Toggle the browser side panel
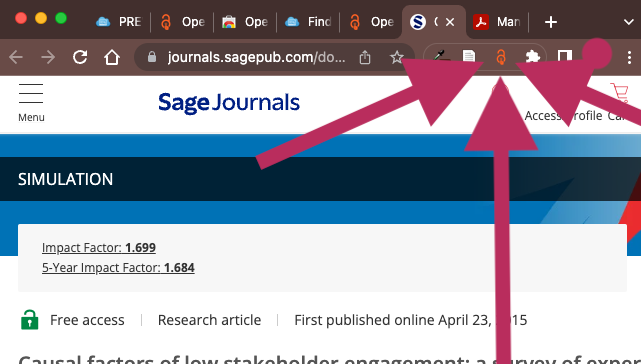Viewport: 641px width, 364px height. [565, 56]
